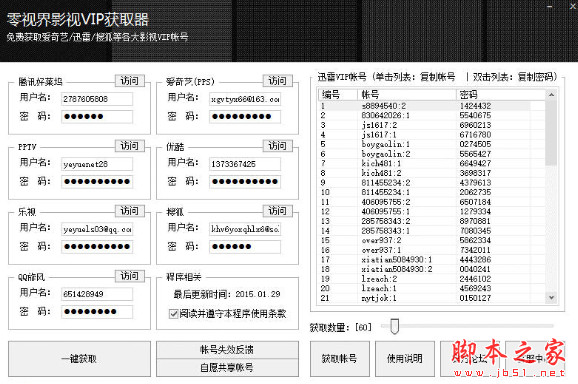This screenshot has width=578, height=384.
Task: Click QQ旋风 password field
Action: coord(97,312)
